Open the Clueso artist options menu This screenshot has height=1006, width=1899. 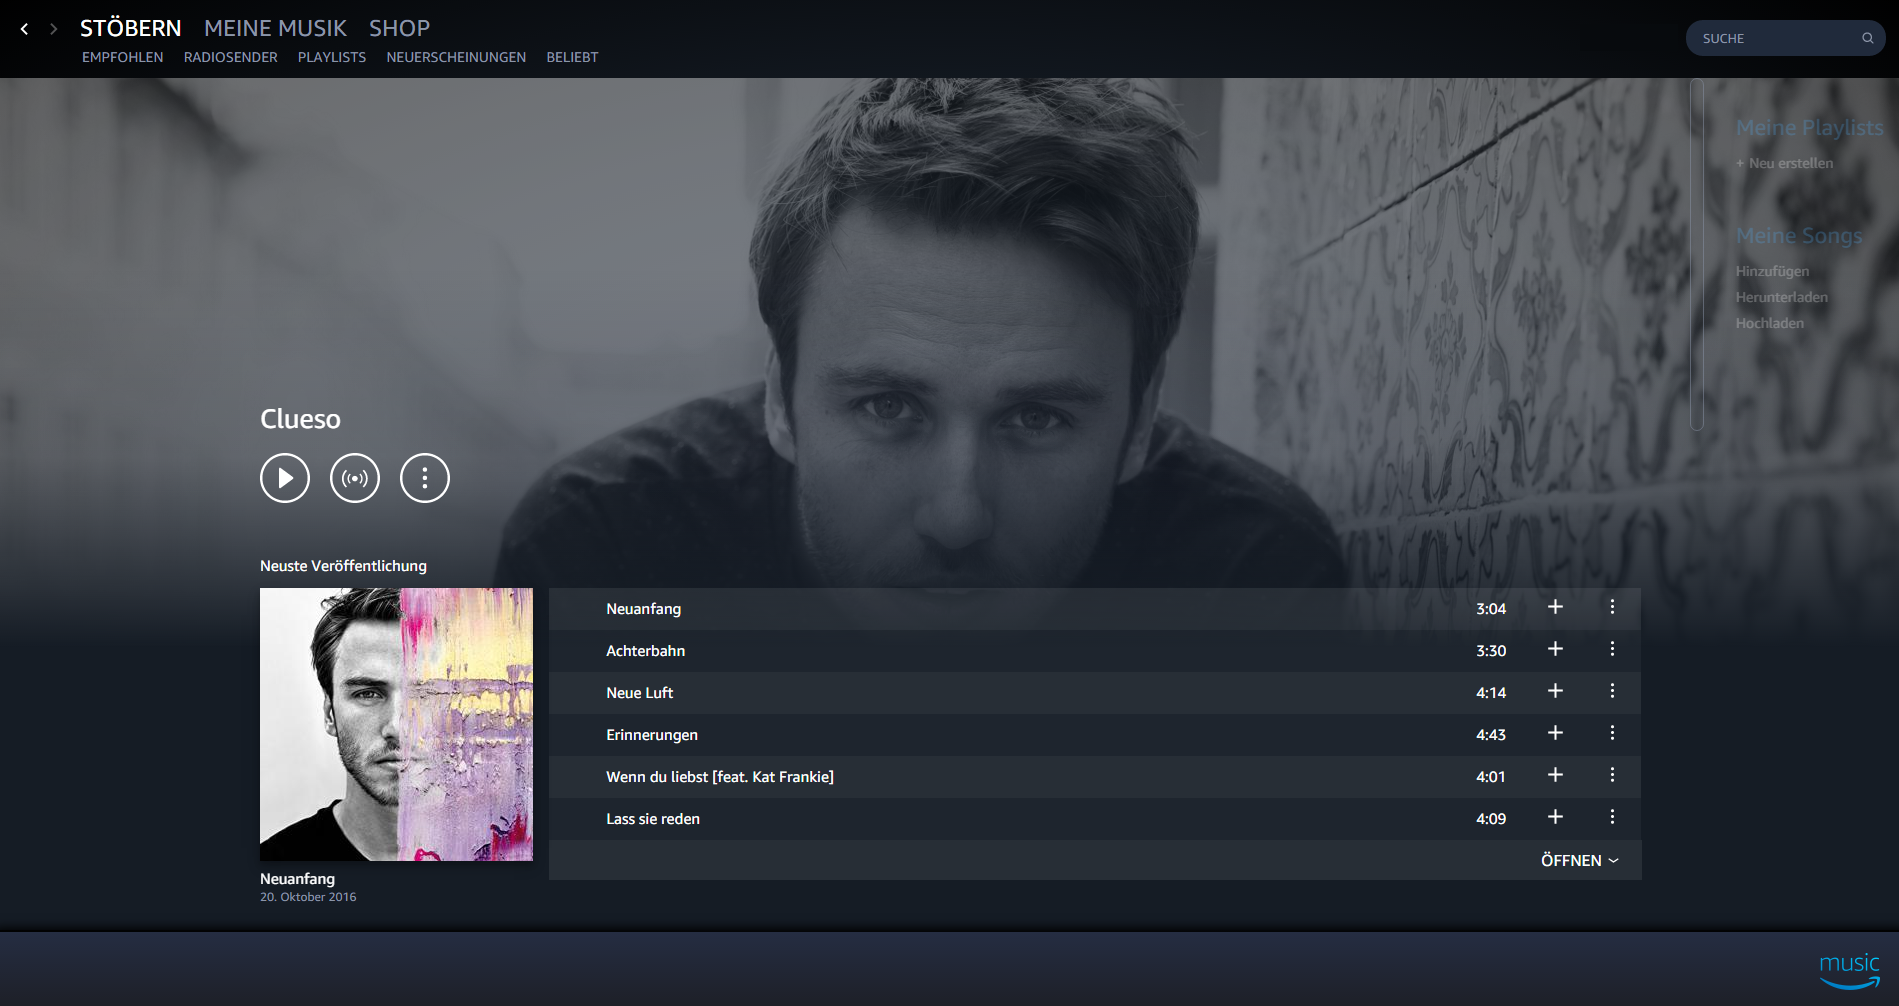coord(425,478)
